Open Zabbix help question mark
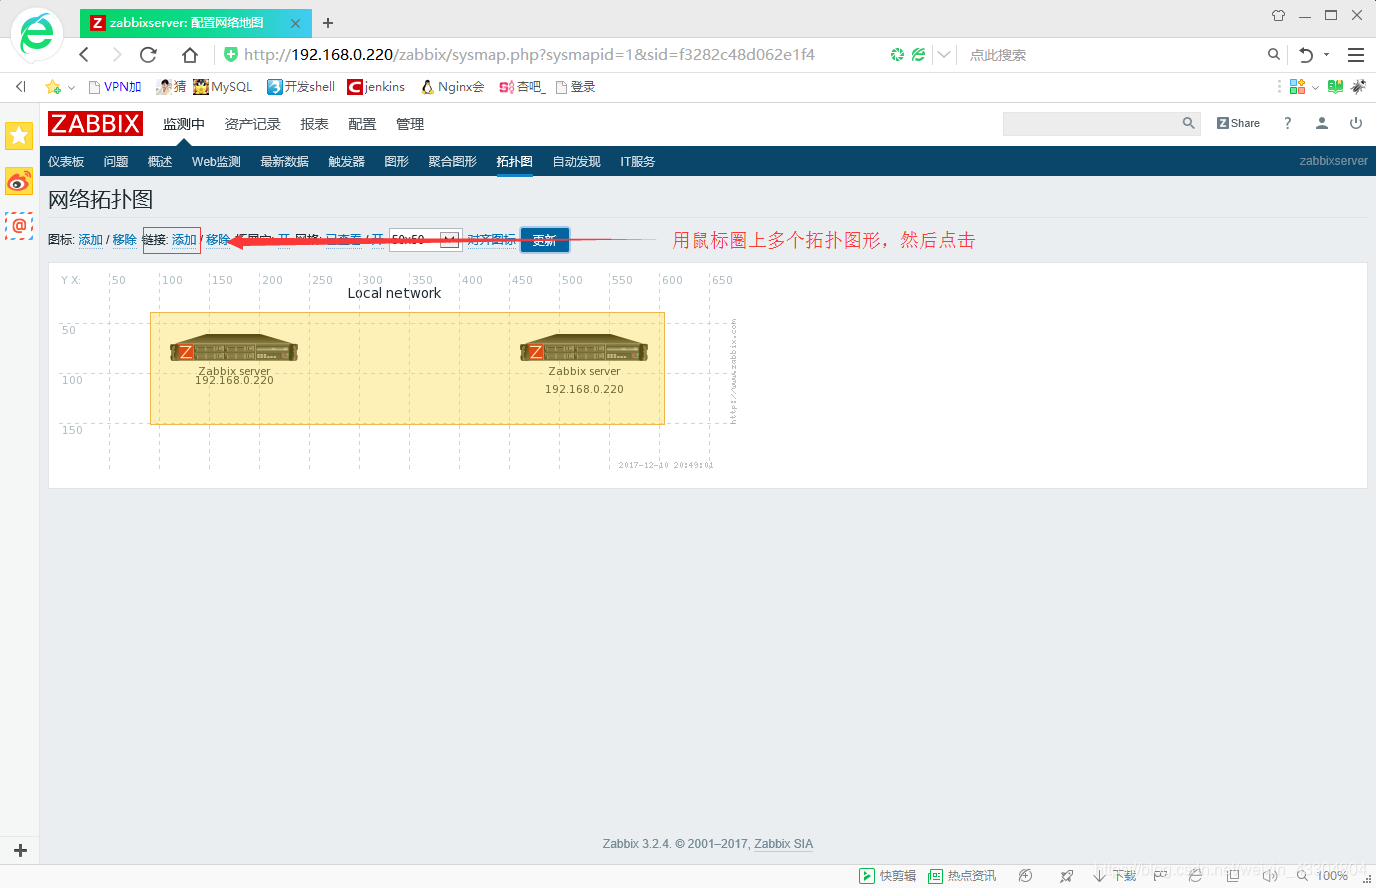Viewport: 1376px width, 888px height. coord(1287,123)
